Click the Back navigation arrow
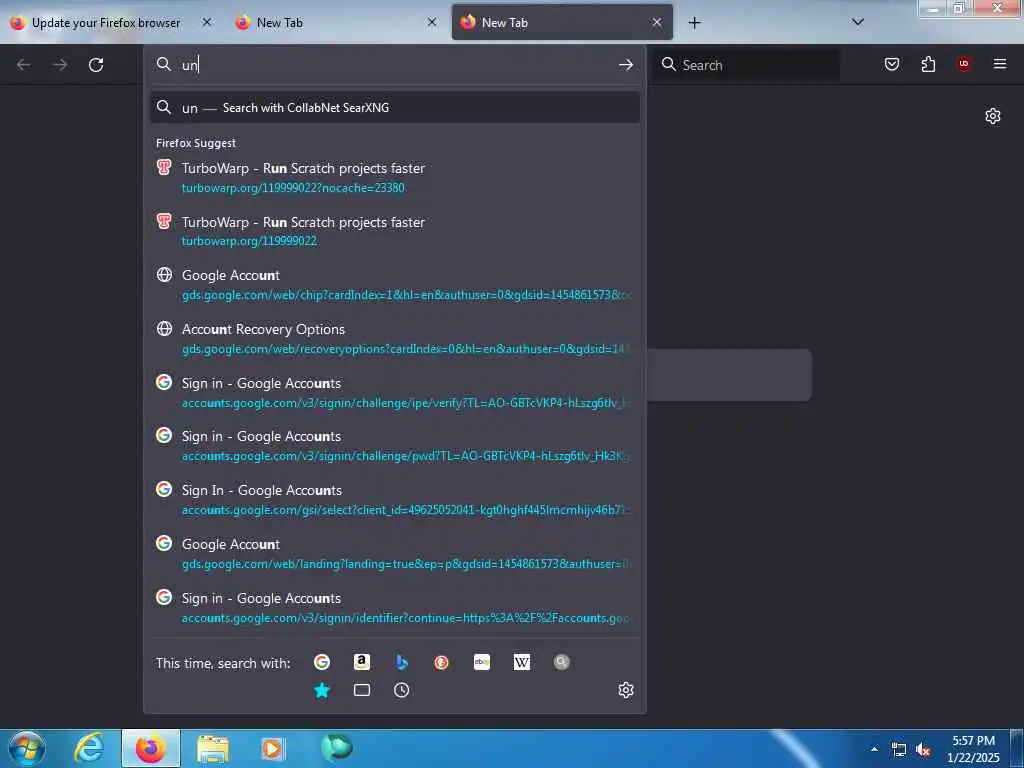Image resolution: width=1024 pixels, height=768 pixels. 24,65
